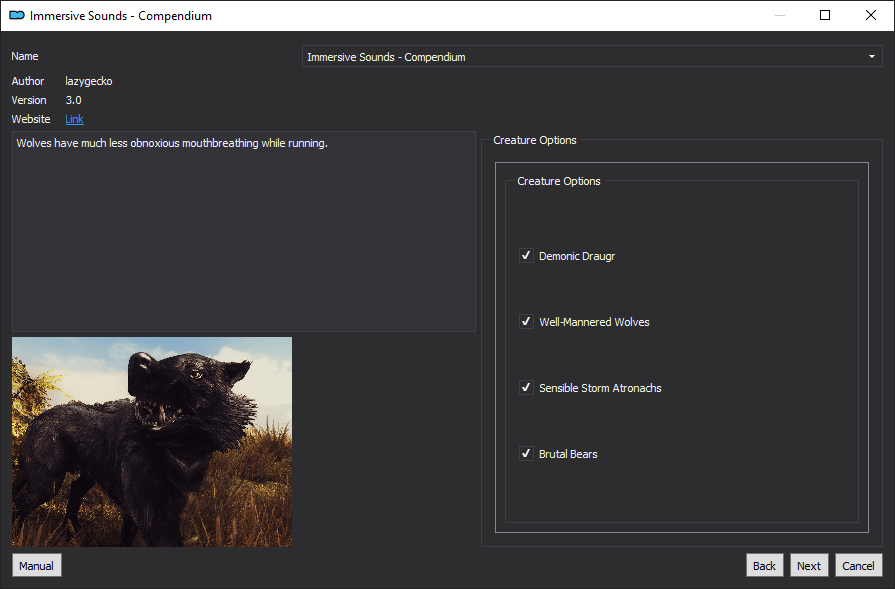Screen dimensions: 895x589
Task: Go Back to previous installer page
Action: coord(764,566)
